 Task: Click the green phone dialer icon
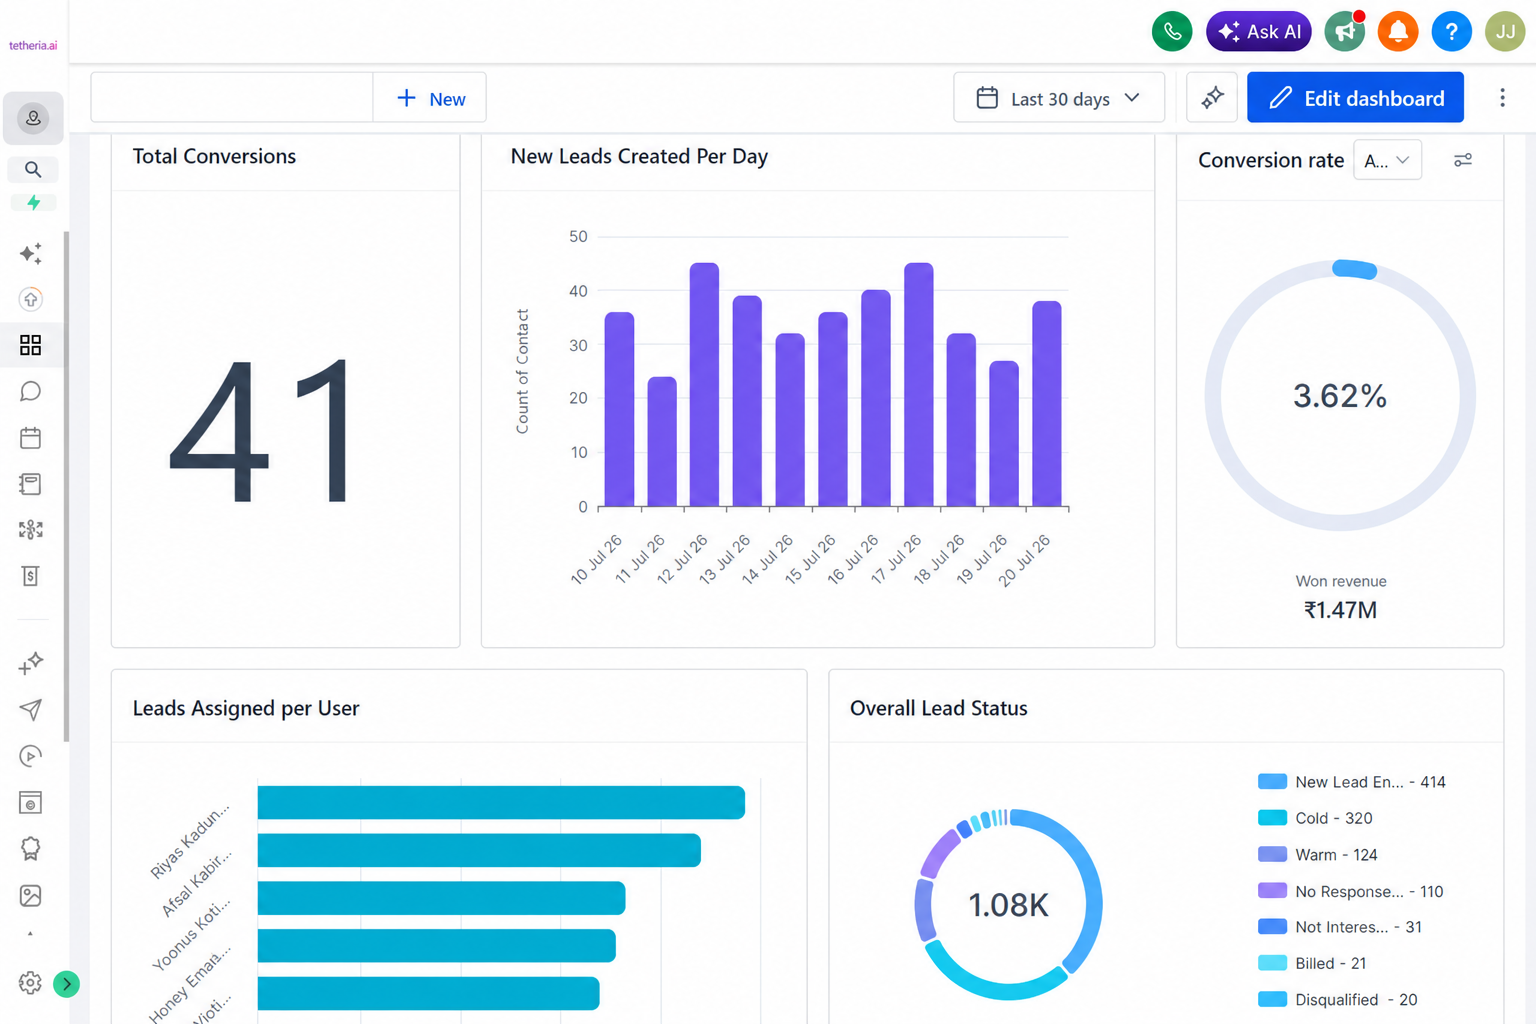1172,31
